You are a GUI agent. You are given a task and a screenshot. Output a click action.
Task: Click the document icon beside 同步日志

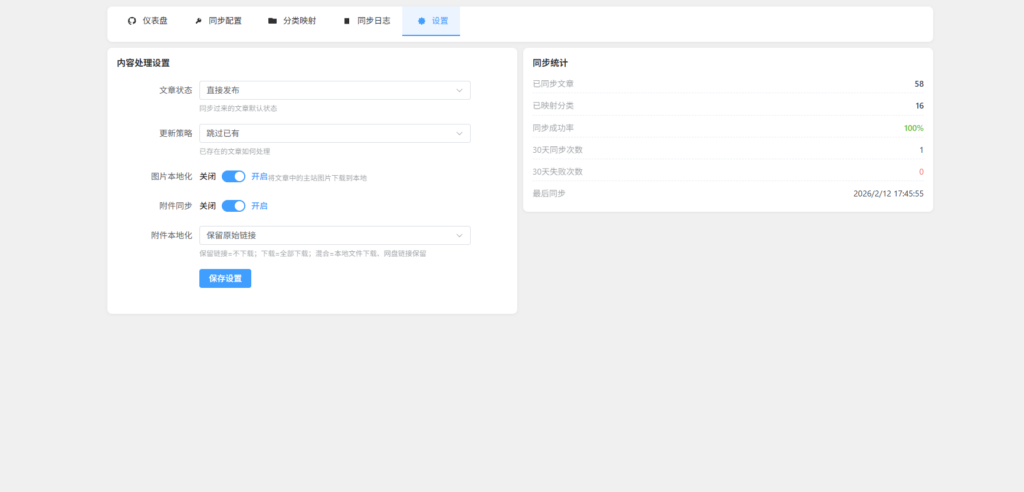[347, 20]
